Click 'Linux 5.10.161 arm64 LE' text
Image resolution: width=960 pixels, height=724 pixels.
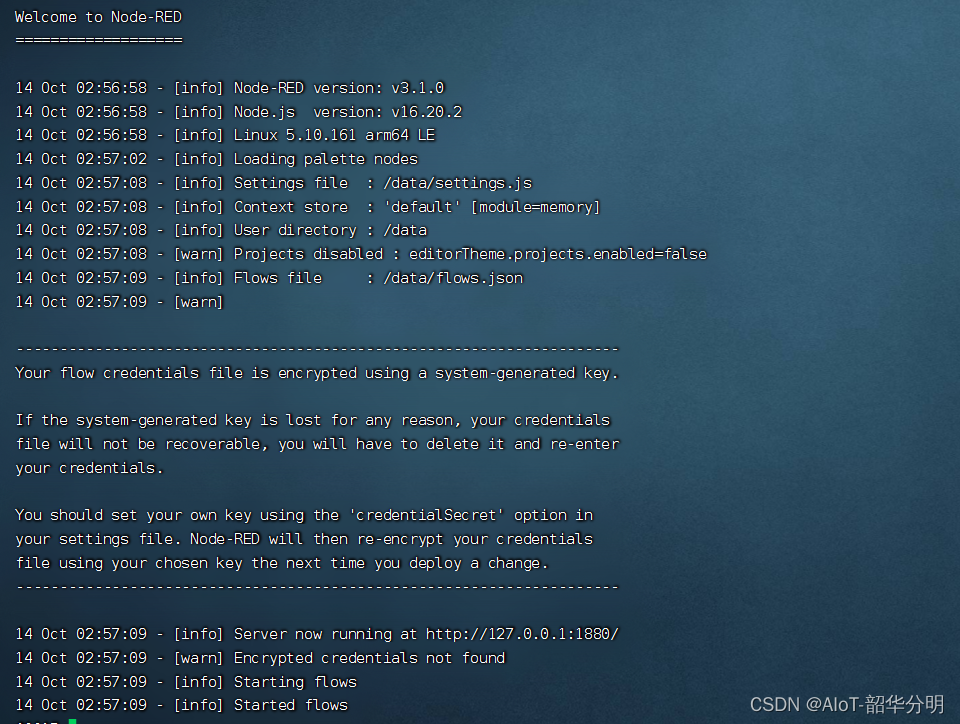pyautogui.click(x=334, y=135)
